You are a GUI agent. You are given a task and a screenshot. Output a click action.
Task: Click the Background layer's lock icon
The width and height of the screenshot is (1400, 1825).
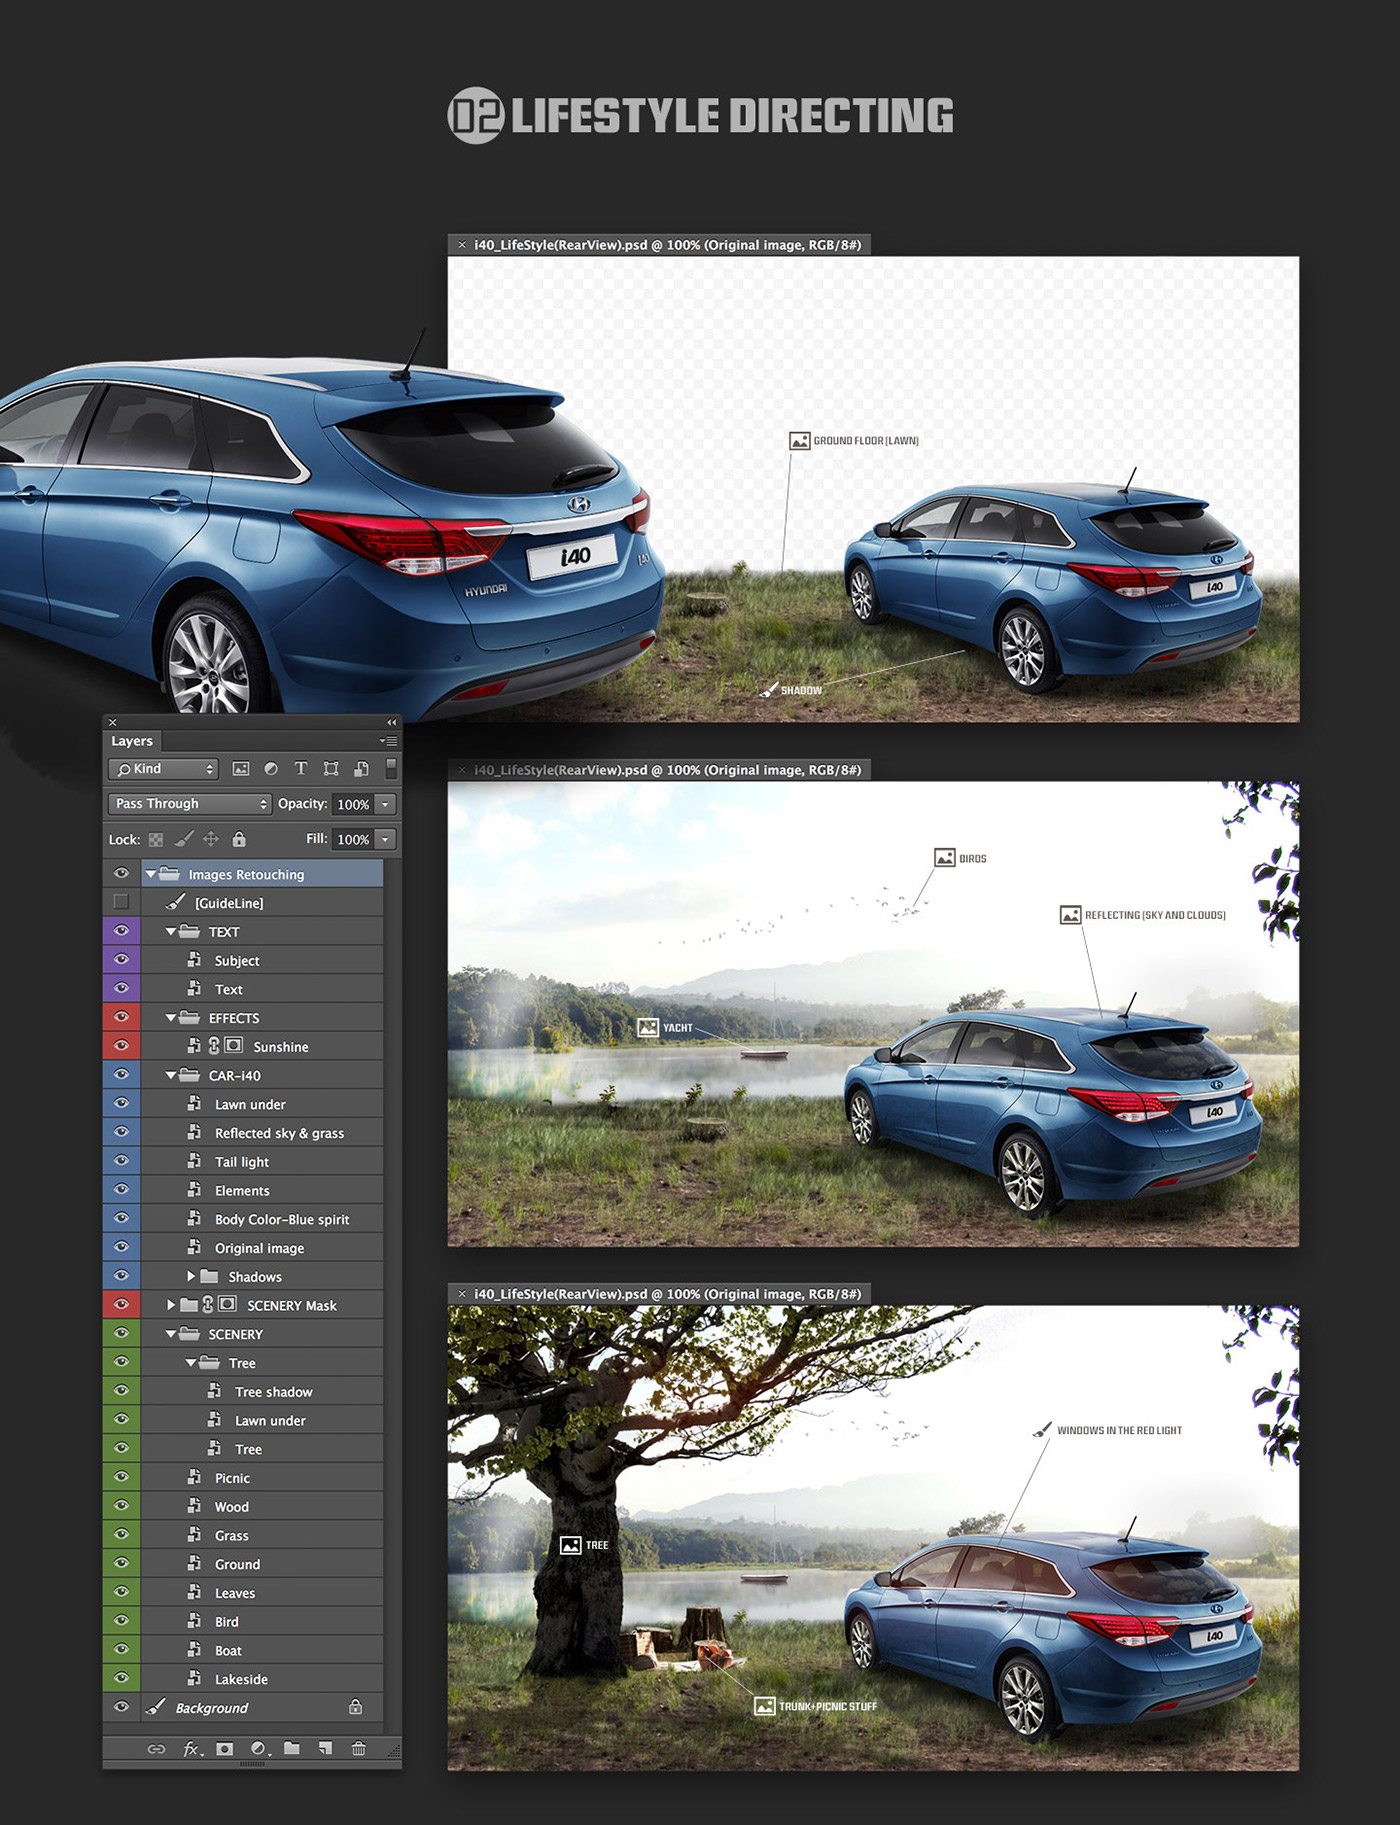coord(355,1707)
